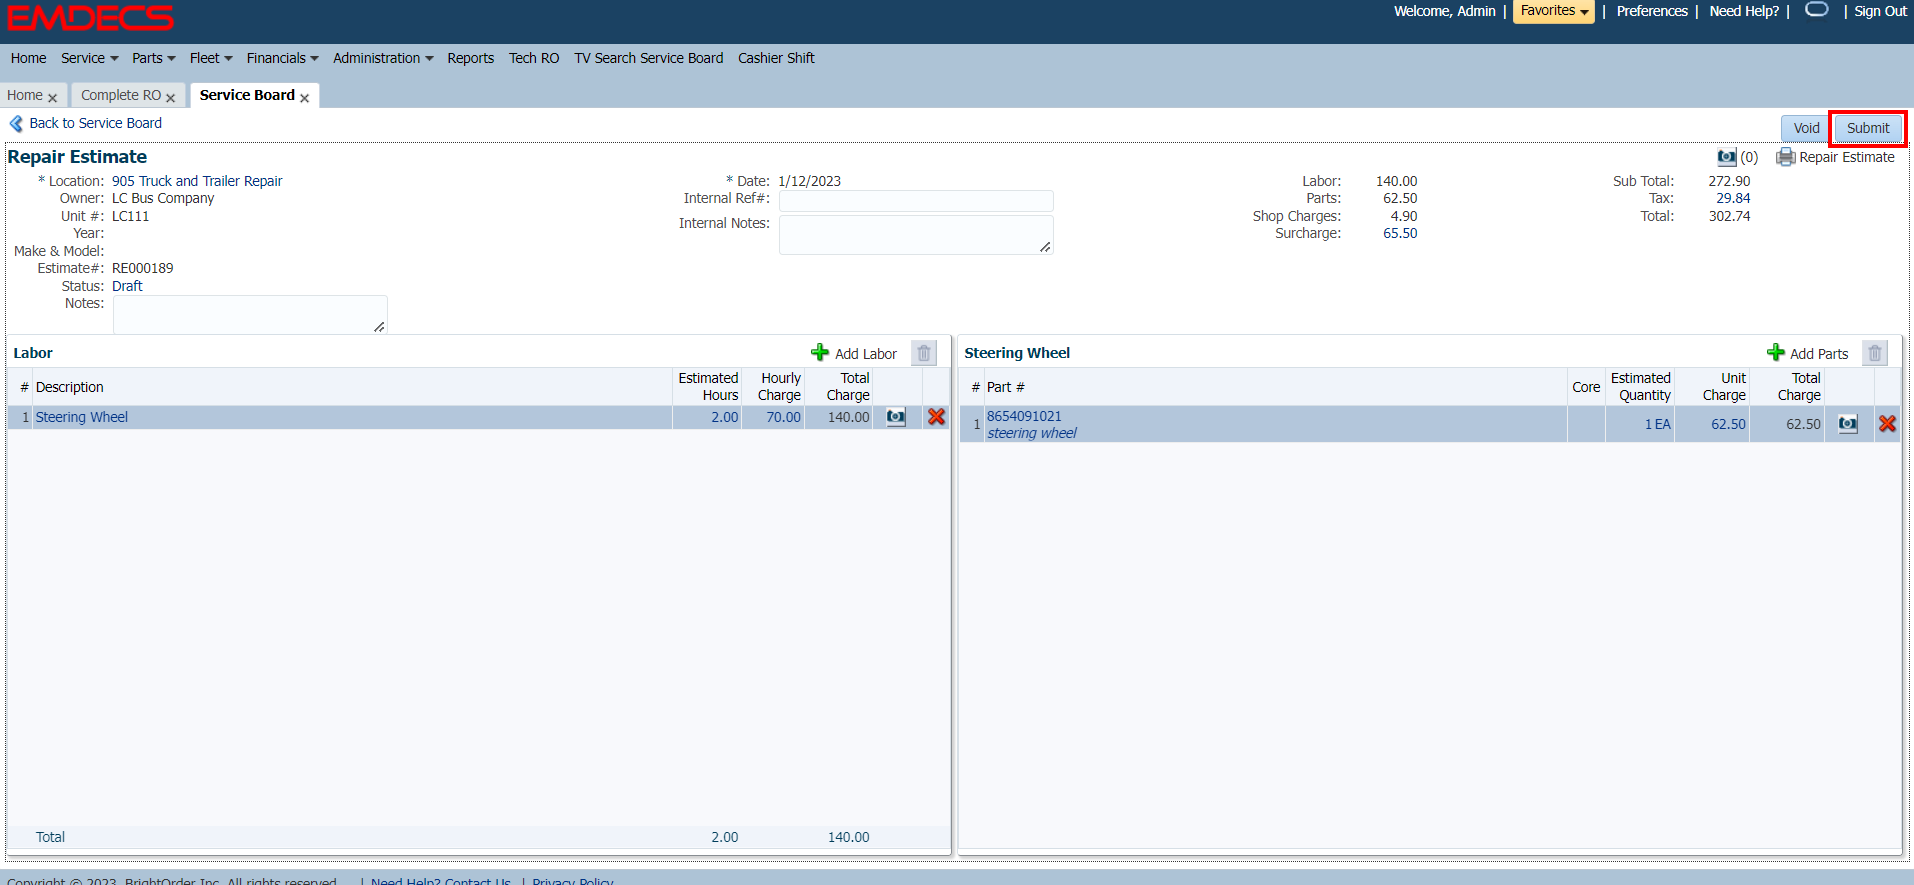This screenshot has width=1914, height=885.
Task: Switch to the Complete RO tab
Action: 121,95
